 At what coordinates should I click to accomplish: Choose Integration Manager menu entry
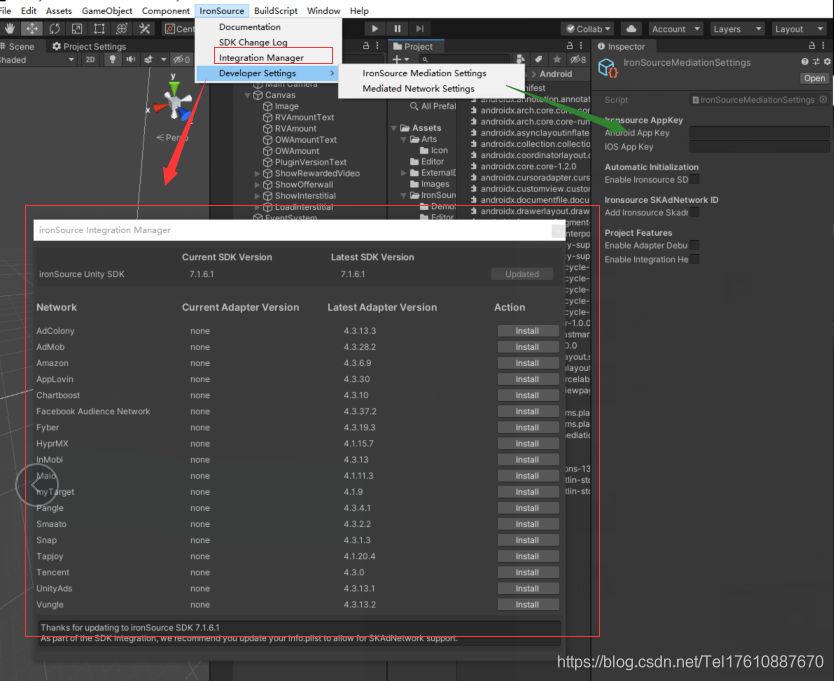pyautogui.click(x=273, y=56)
